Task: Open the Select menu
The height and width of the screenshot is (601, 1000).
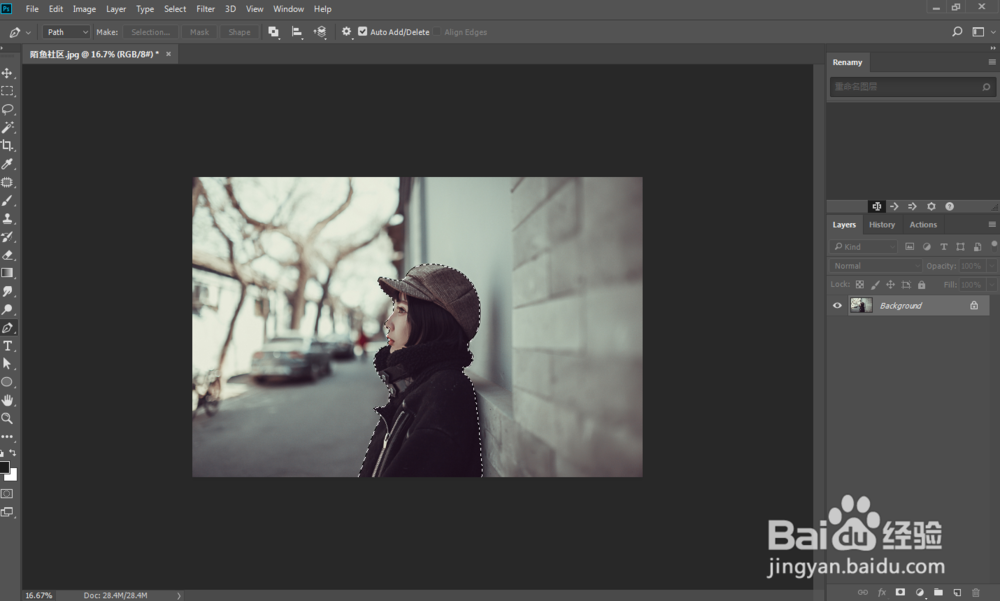Action: pyautogui.click(x=175, y=9)
